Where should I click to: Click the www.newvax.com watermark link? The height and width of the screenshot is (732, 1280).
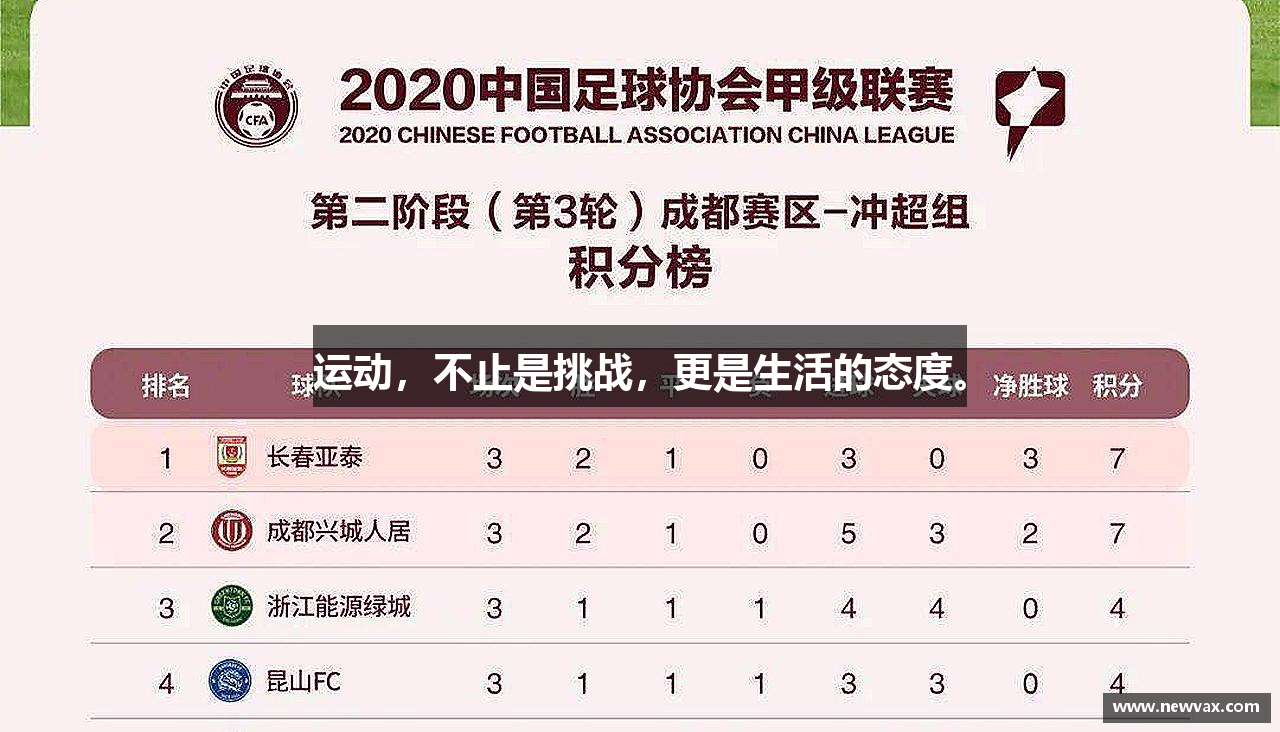1186,707
